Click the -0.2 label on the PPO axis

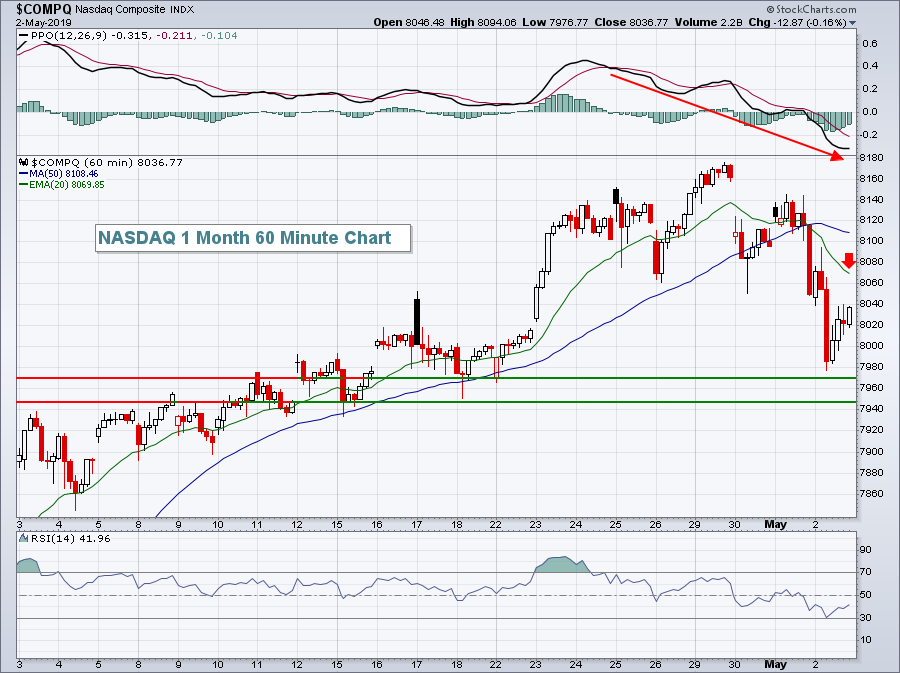click(x=868, y=134)
